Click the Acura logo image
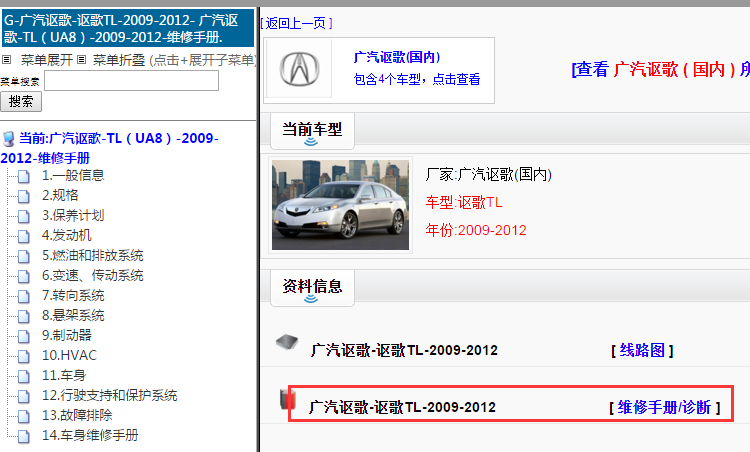 299,69
